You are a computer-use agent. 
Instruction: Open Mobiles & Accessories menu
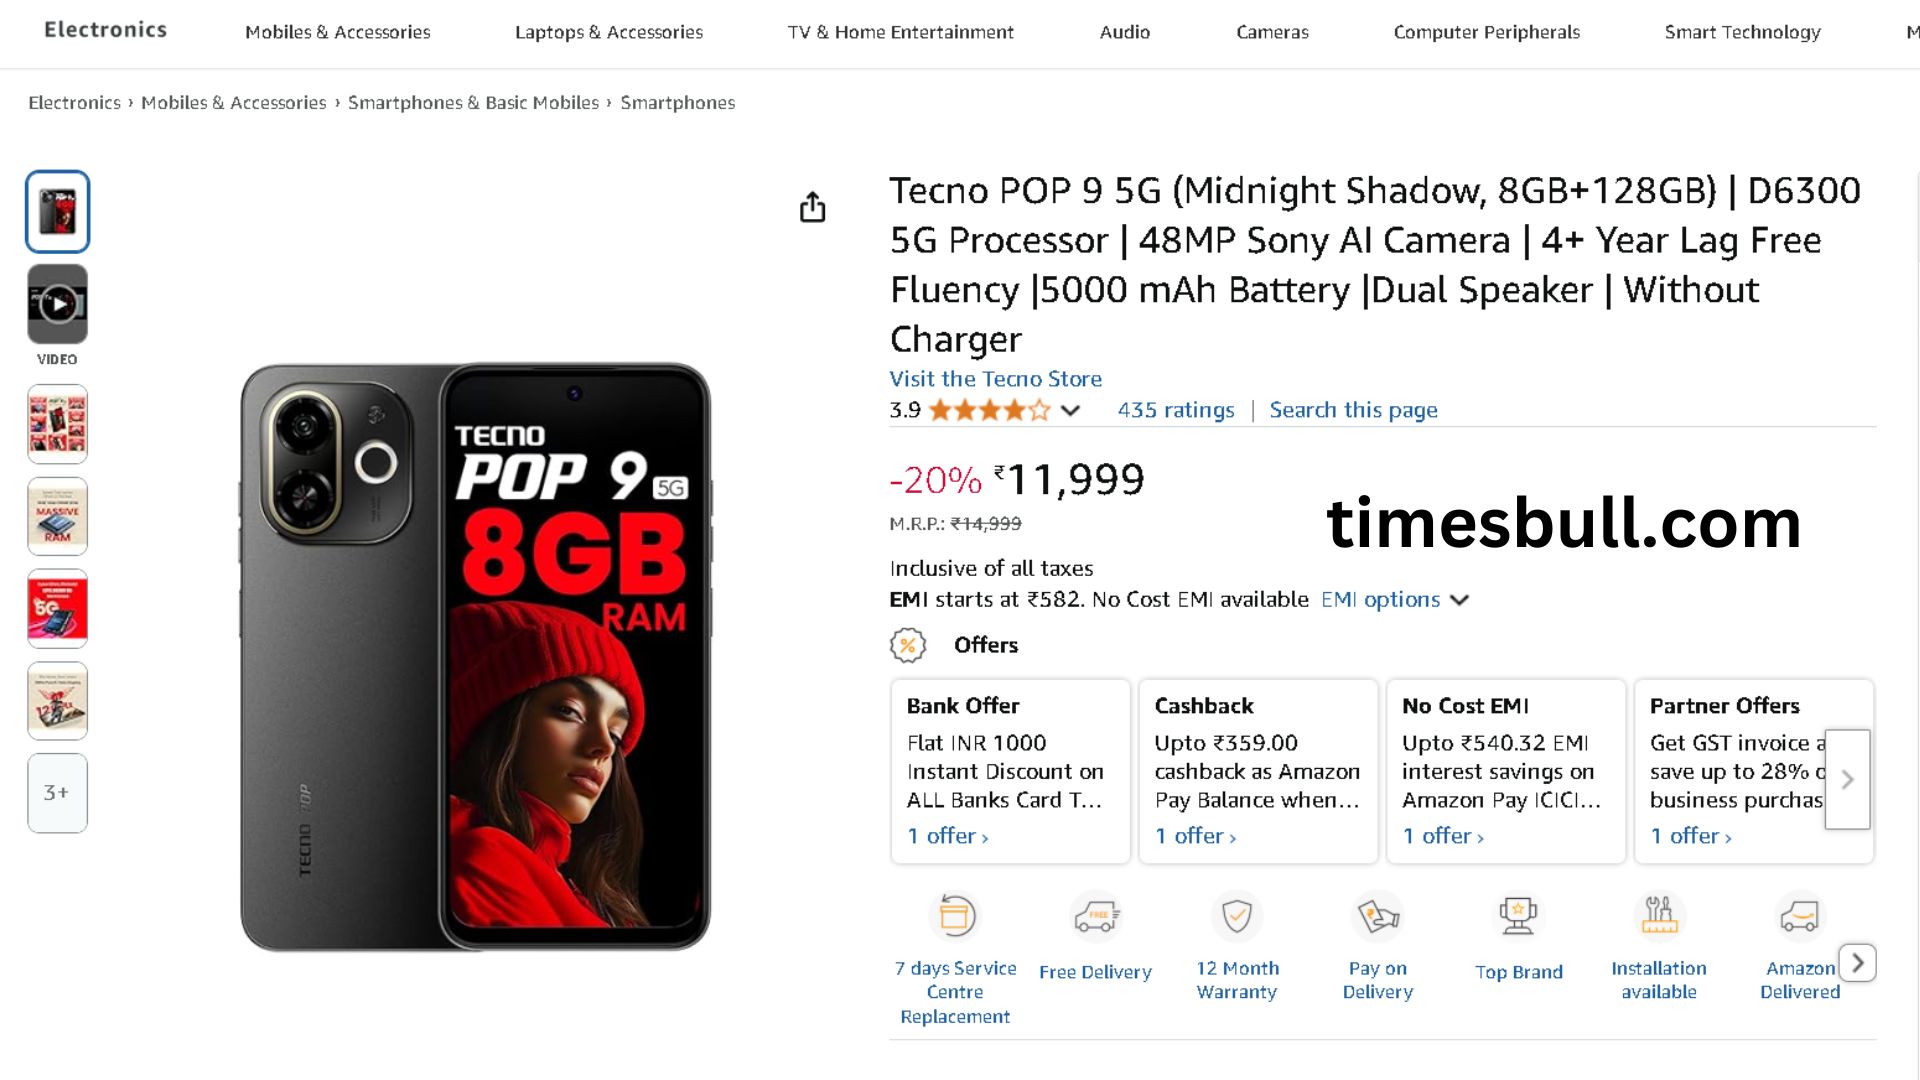click(338, 32)
